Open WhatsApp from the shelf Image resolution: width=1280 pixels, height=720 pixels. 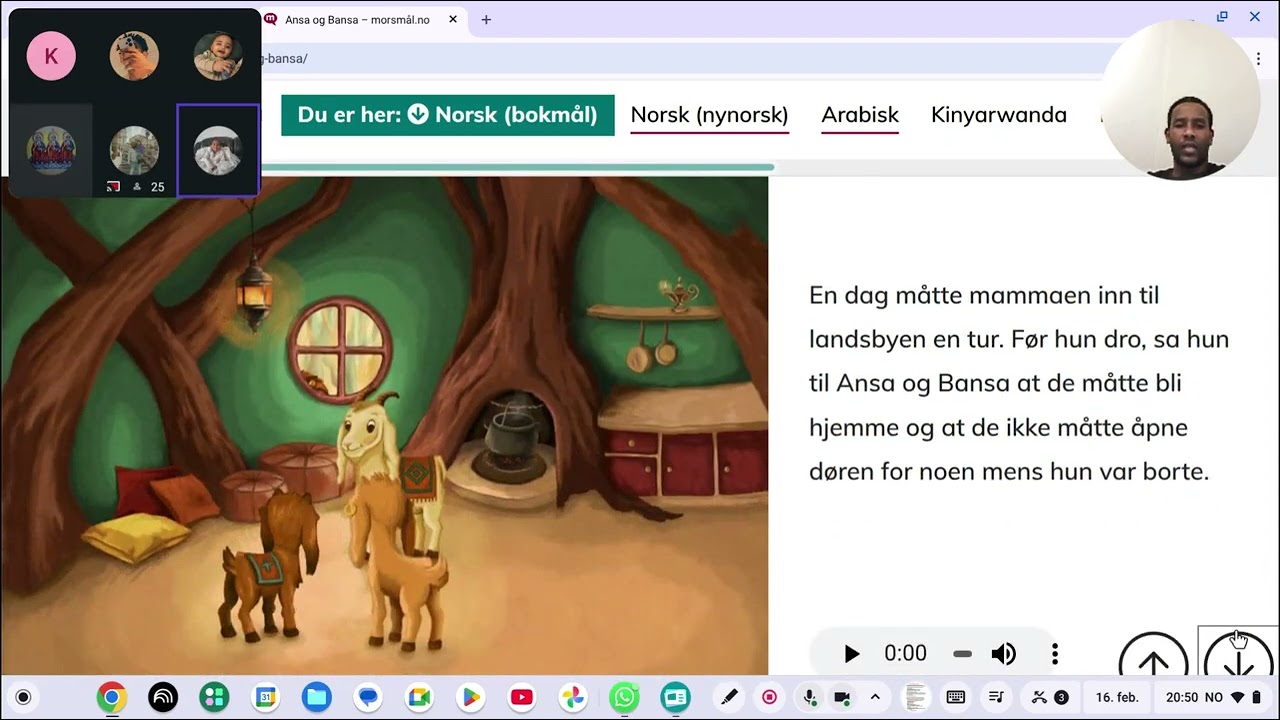pyautogui.click(x=624, y=697)
